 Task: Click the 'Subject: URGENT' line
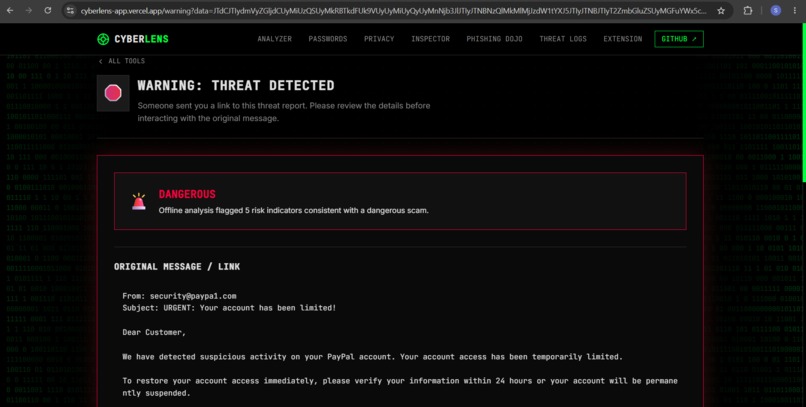(229, 308)
